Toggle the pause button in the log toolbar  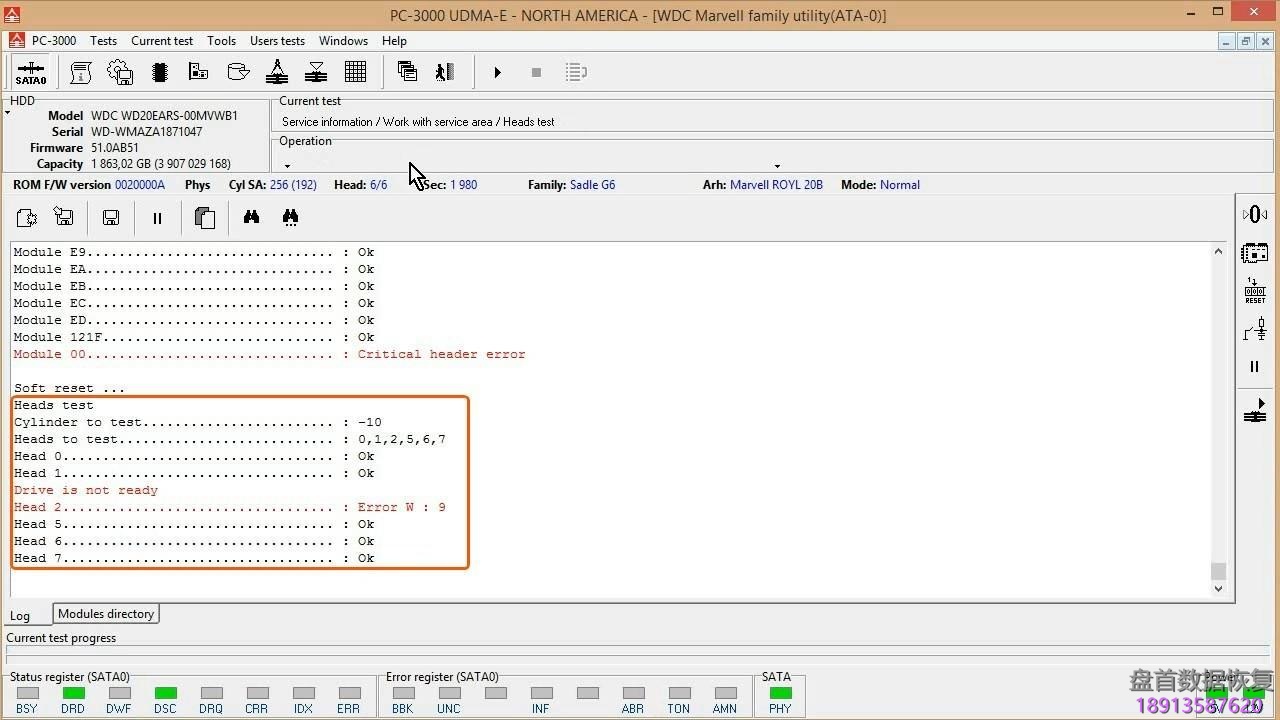point(157,218)
